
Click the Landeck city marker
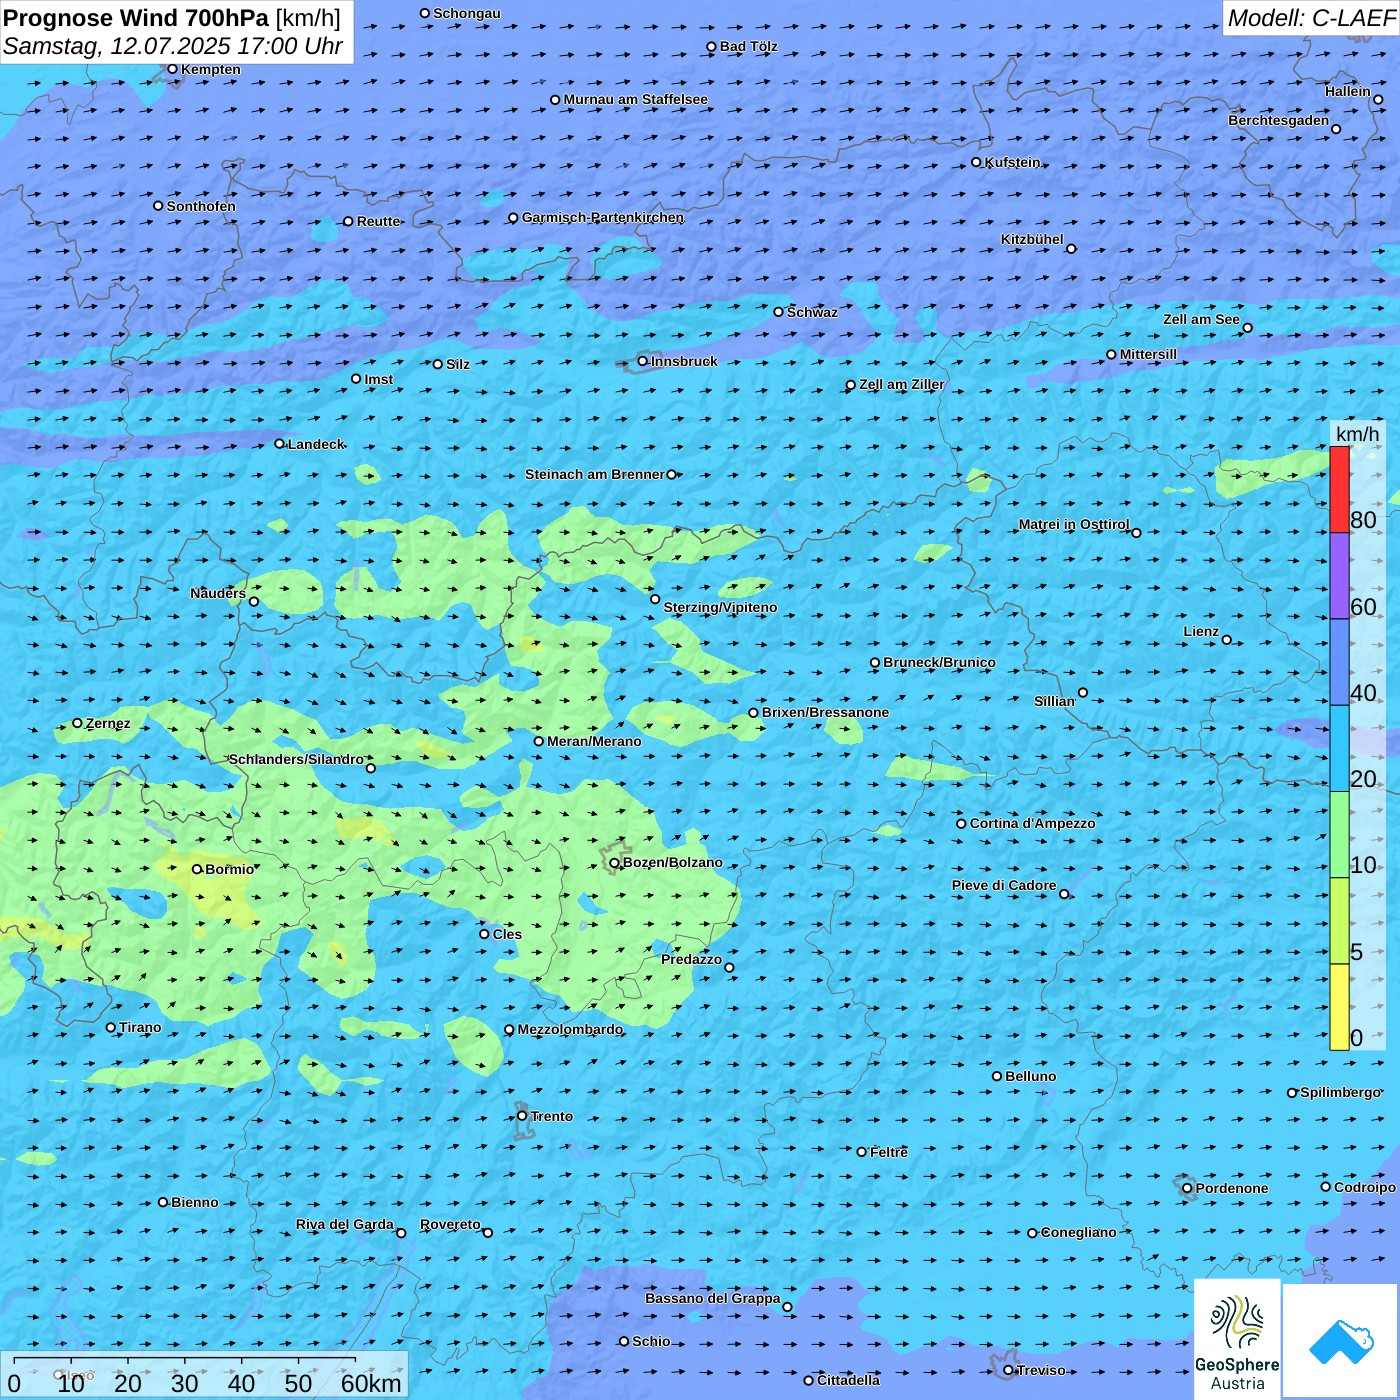click(280, 444)
